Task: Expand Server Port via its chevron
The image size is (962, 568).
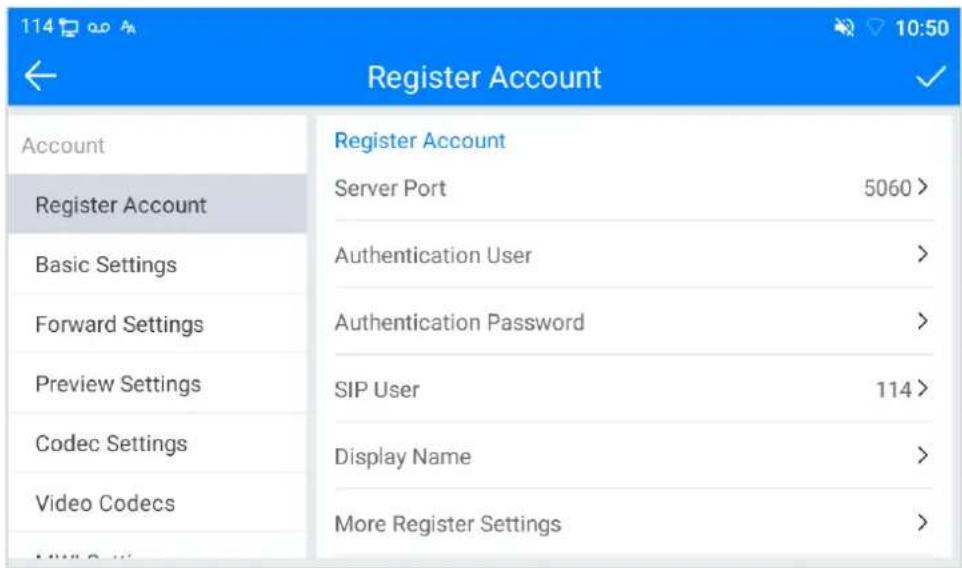Action: tap(922, 186)
